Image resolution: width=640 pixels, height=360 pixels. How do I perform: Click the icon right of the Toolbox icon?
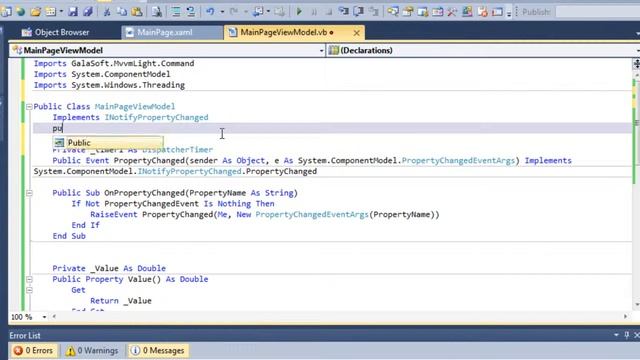(467, 12)
